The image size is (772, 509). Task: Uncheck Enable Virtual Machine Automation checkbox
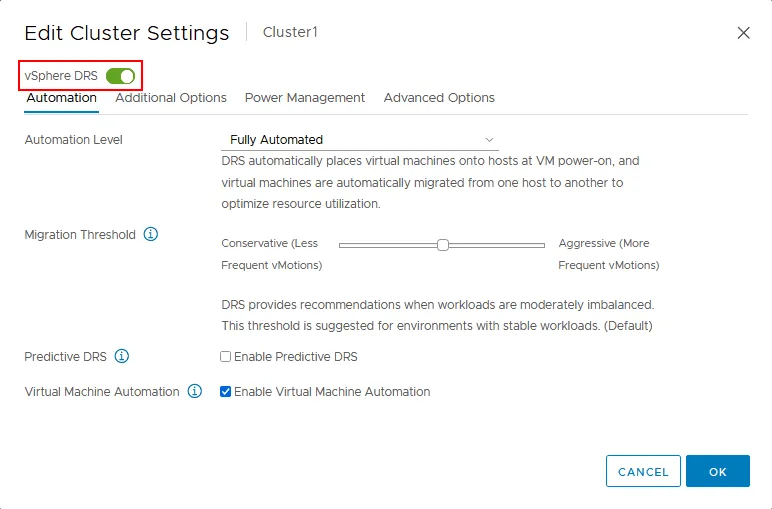click(x=226, y=392)
